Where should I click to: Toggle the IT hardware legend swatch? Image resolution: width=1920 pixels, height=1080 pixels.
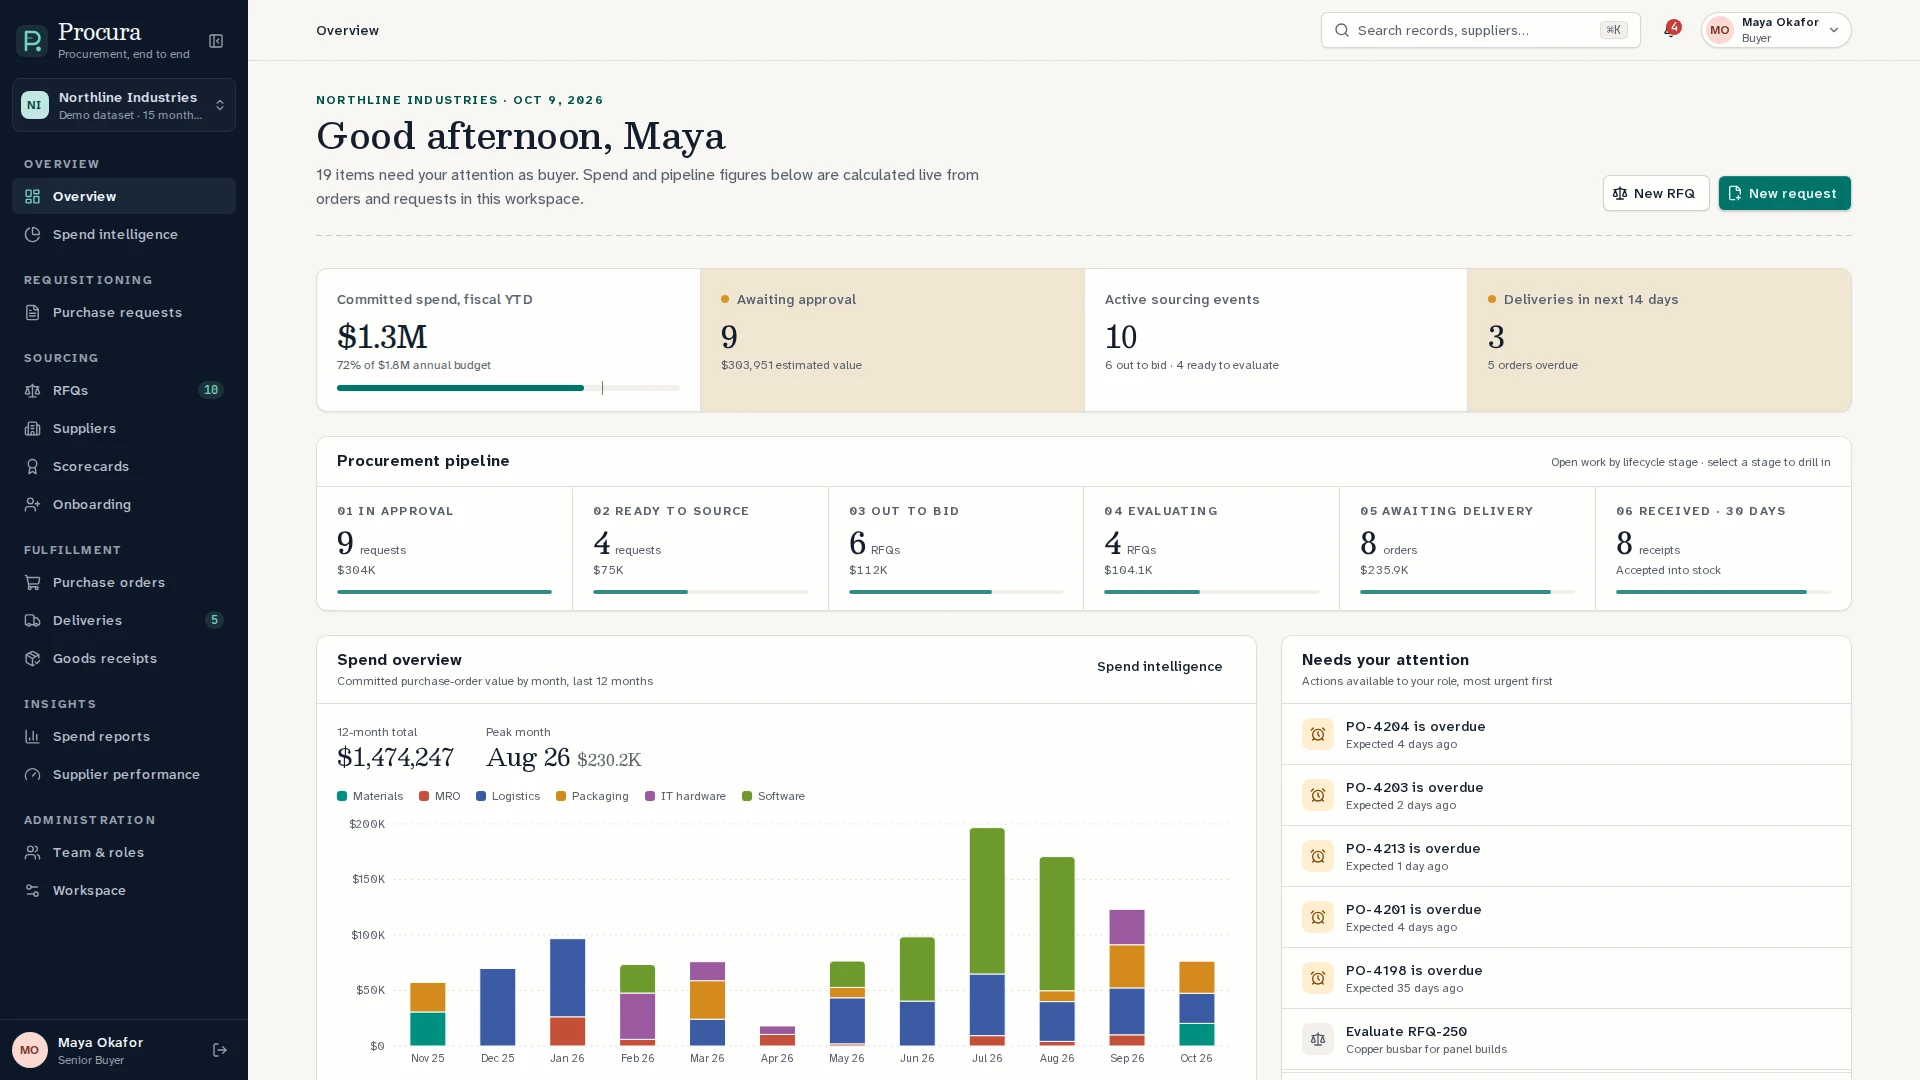click(650, 796)
